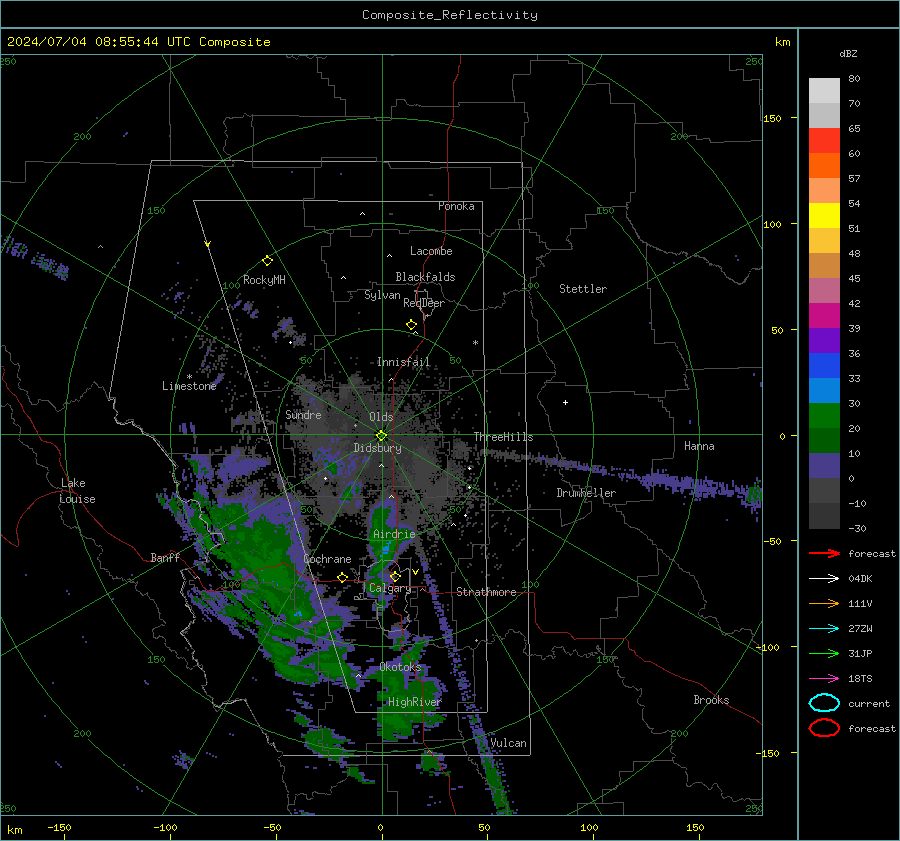Click the 27ZW legend label
The image size is (900, 841).
point(860,629)
